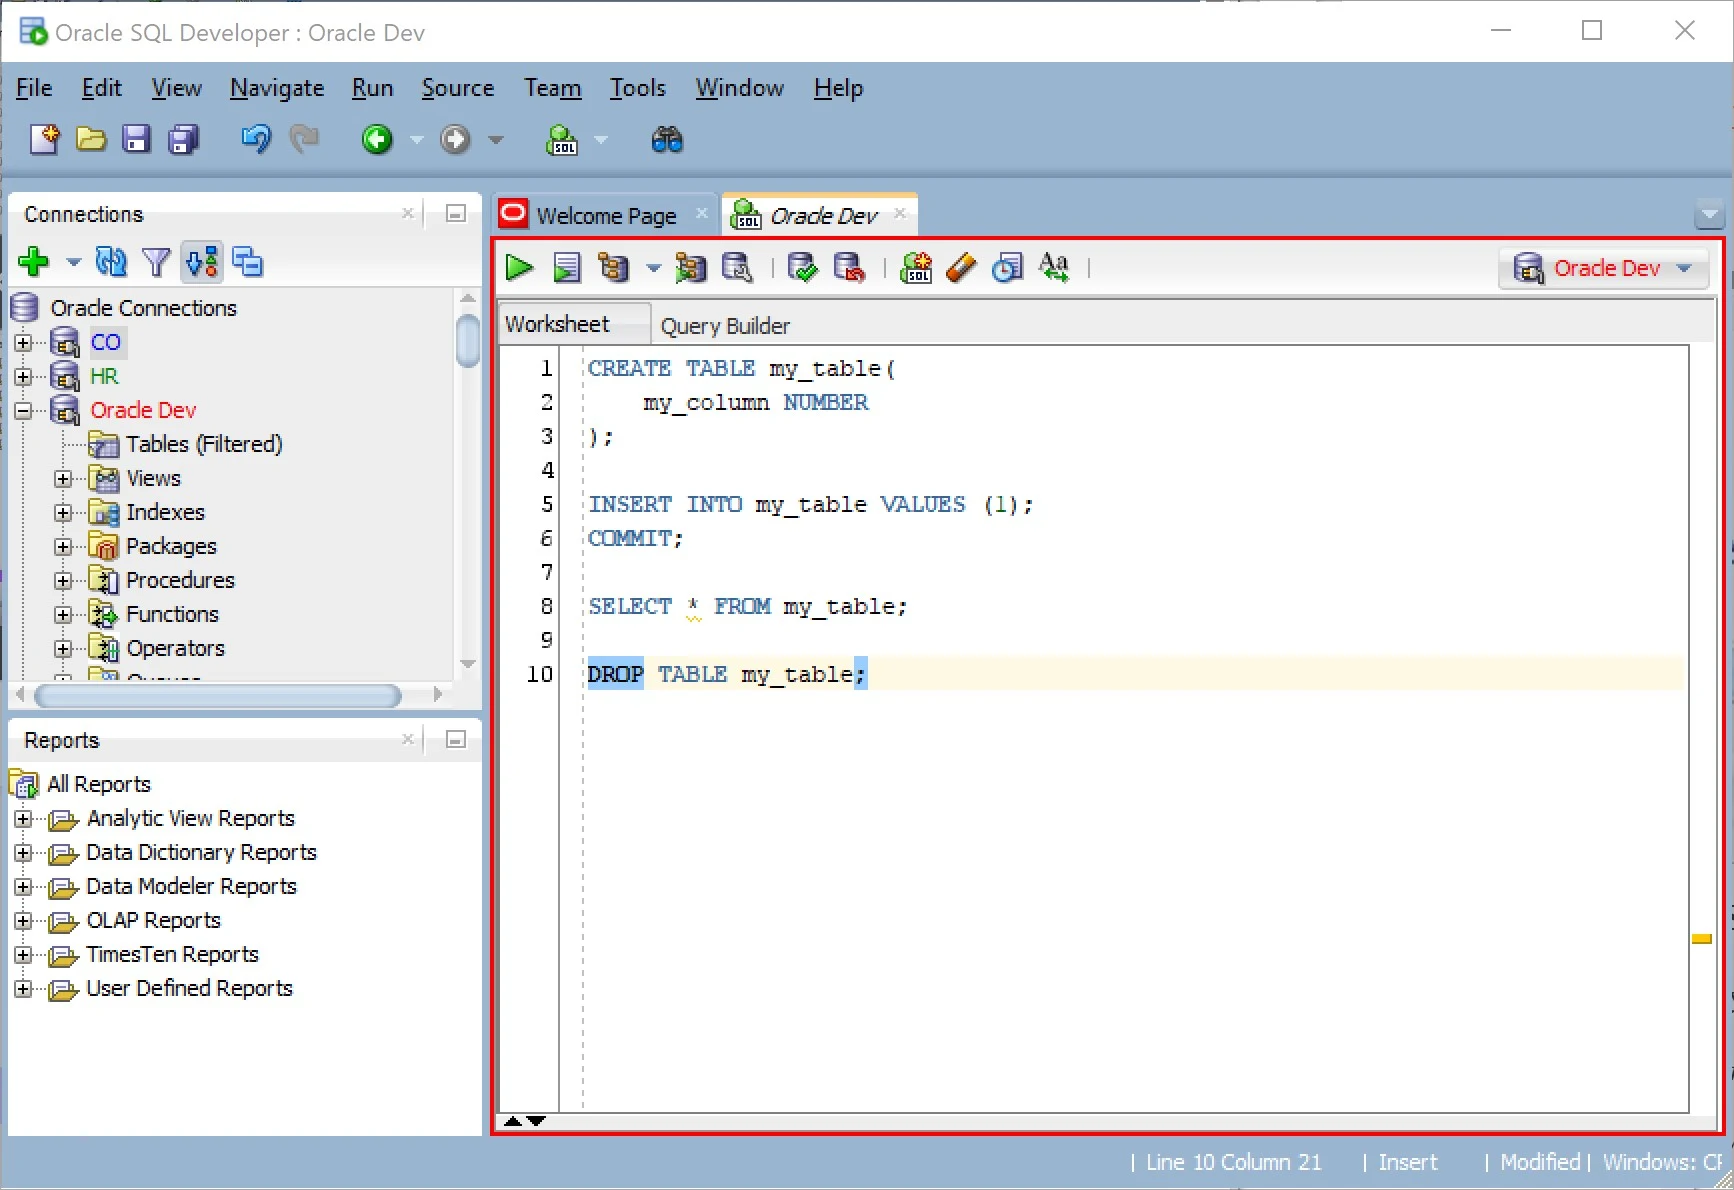Viewport: 1734px width, 1190px height.
Task: Expand the CO connection node
Action: point(24,343)
